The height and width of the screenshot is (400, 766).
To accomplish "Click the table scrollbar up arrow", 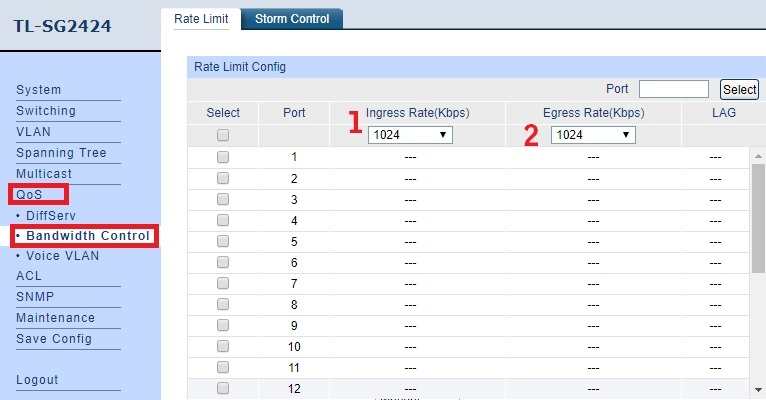I will pyautogui.click(x=758, y=156).
